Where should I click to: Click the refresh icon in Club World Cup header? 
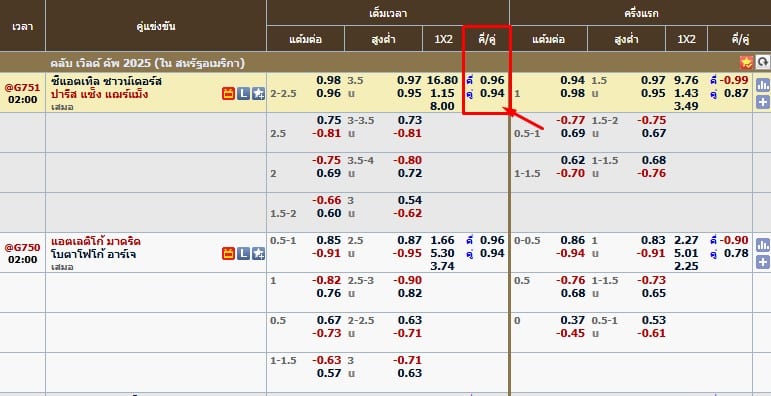pos(763,62)
